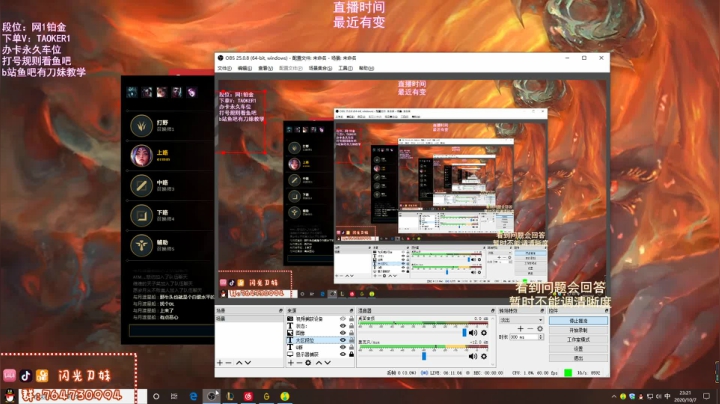The width and height of the screenshot is (720, 404).
Task: Mute the 麦克风/Aux speaker icon
Action: [x=472, y=356]
